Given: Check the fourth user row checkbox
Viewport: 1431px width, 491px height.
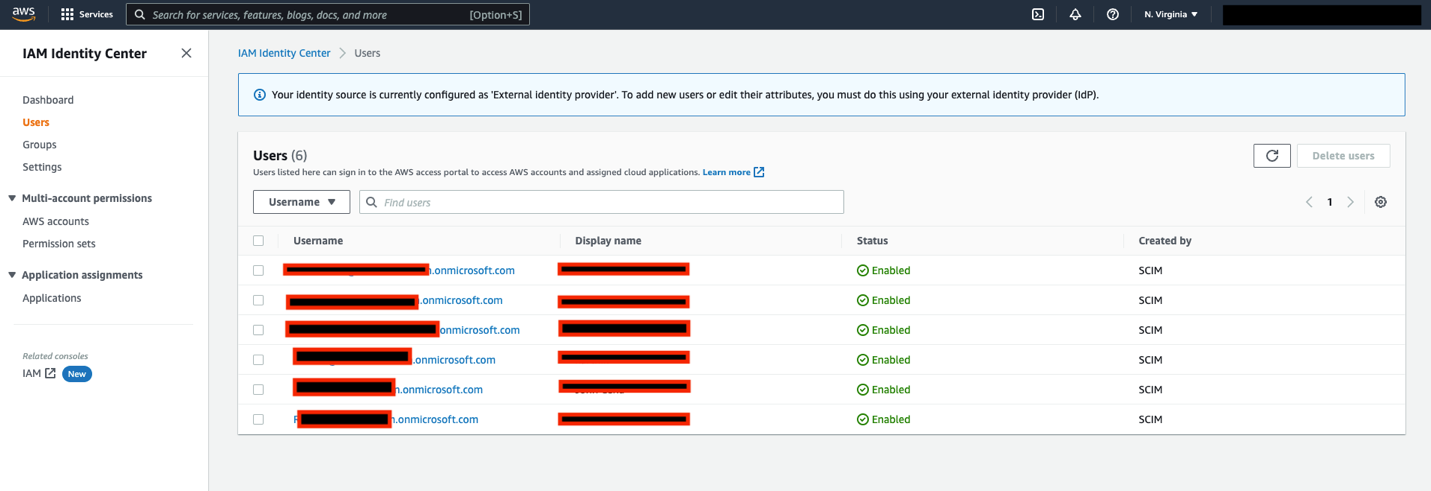Looking at the screenshot, I should 258,360.
